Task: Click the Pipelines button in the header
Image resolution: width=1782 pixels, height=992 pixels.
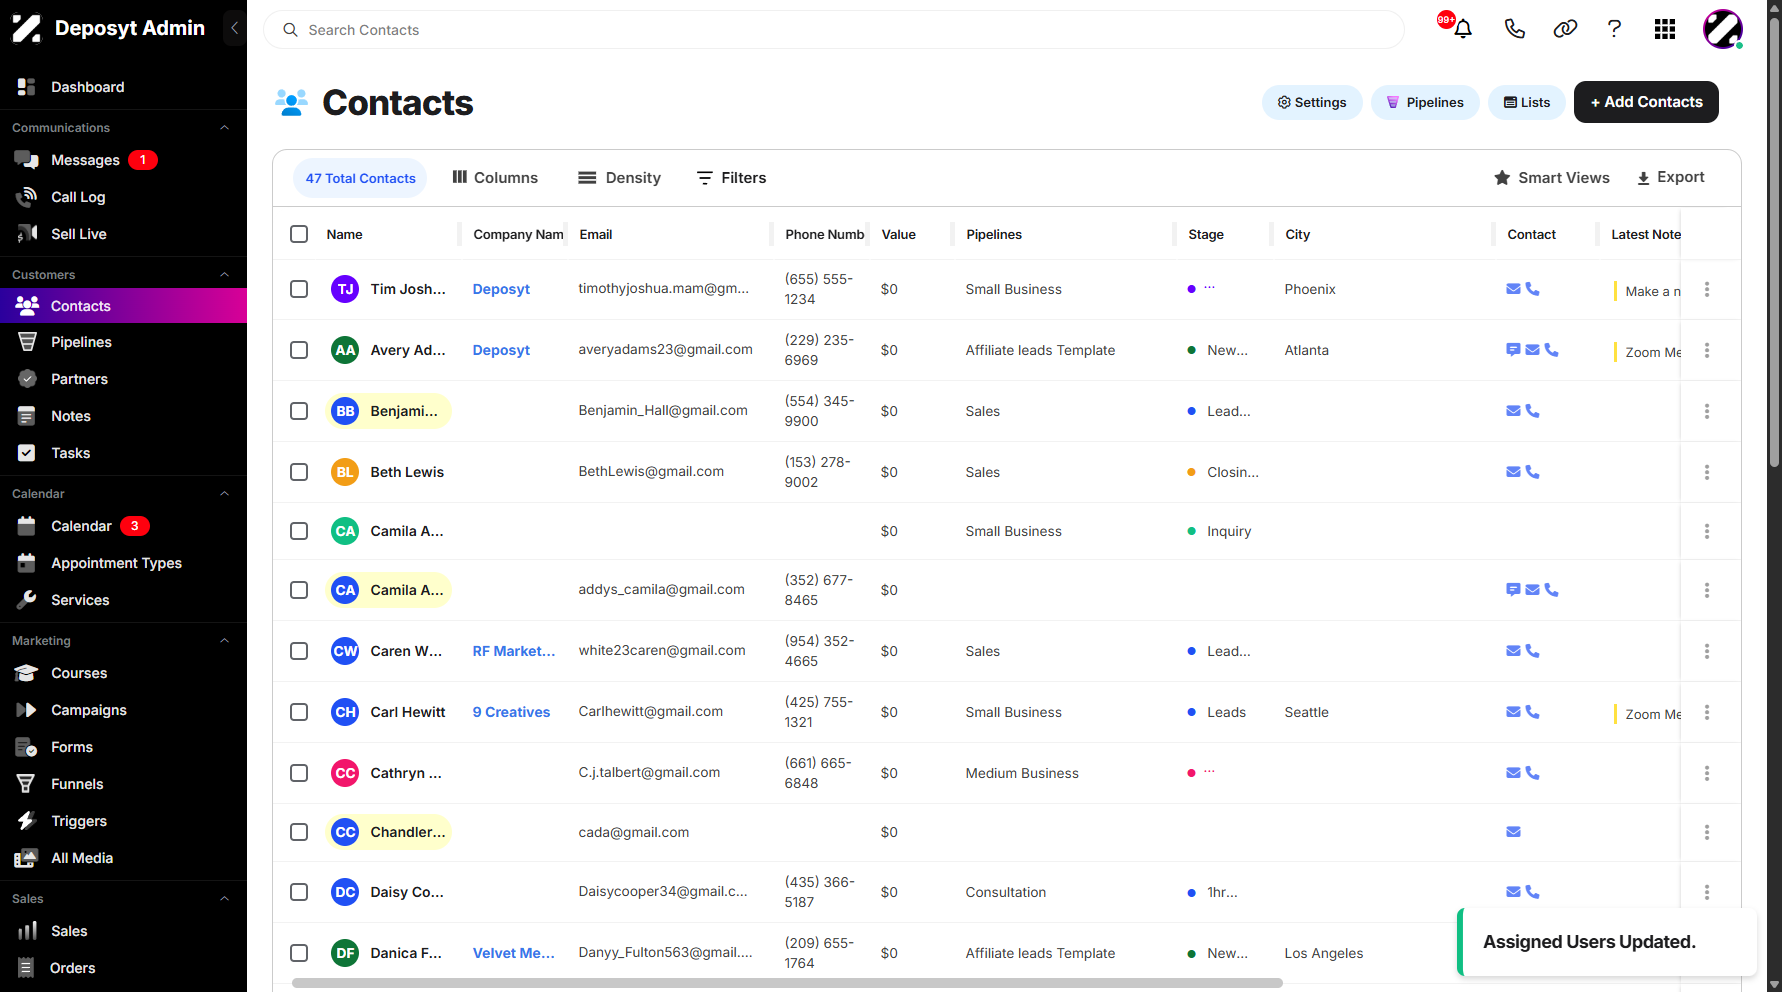Action: [x=1425, y=102]
